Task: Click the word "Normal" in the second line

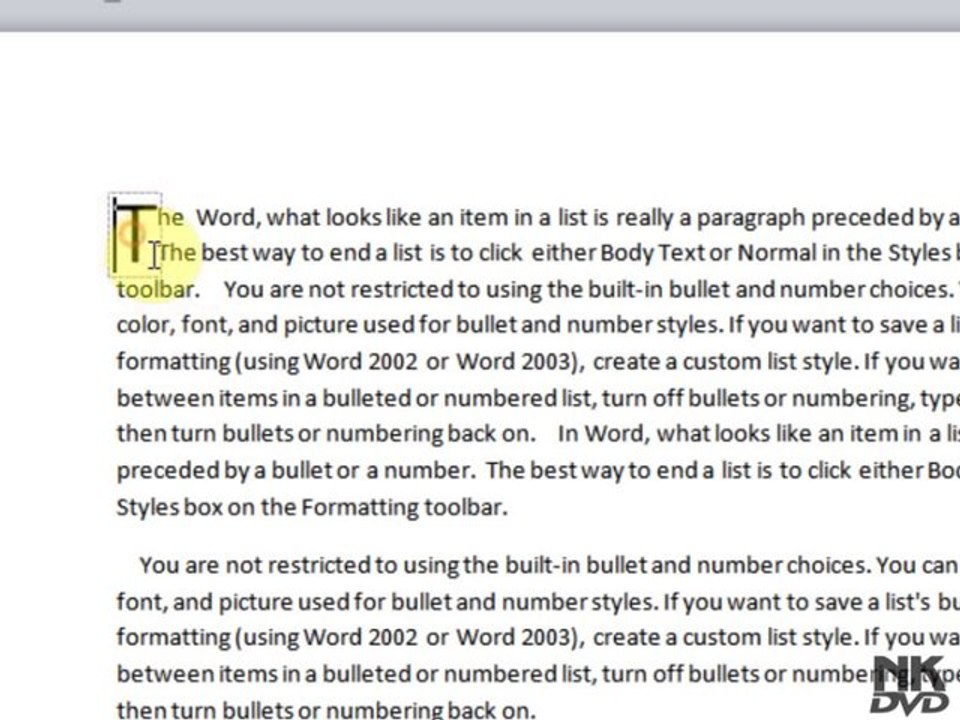Action: pyautogui.click(x=777, y=253)
